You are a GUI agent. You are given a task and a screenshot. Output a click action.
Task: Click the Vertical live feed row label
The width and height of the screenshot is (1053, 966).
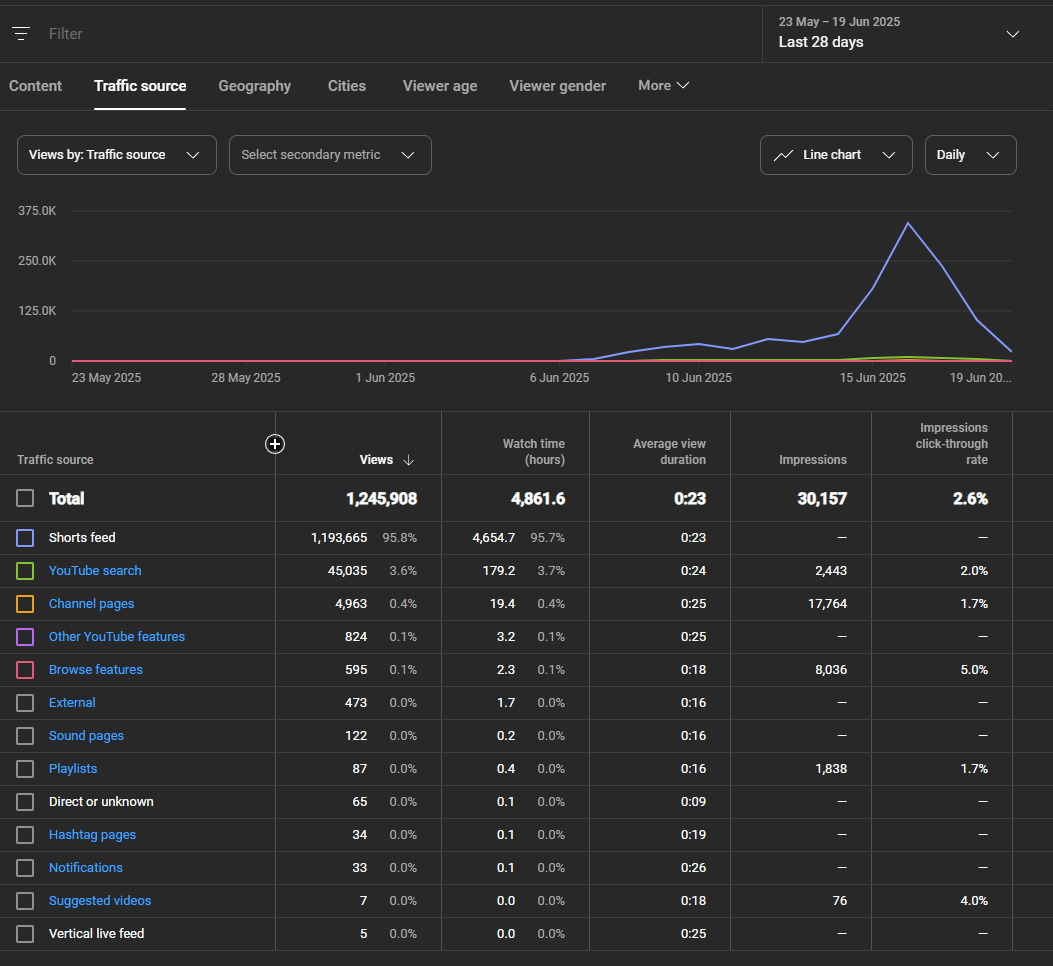[96, 934]
